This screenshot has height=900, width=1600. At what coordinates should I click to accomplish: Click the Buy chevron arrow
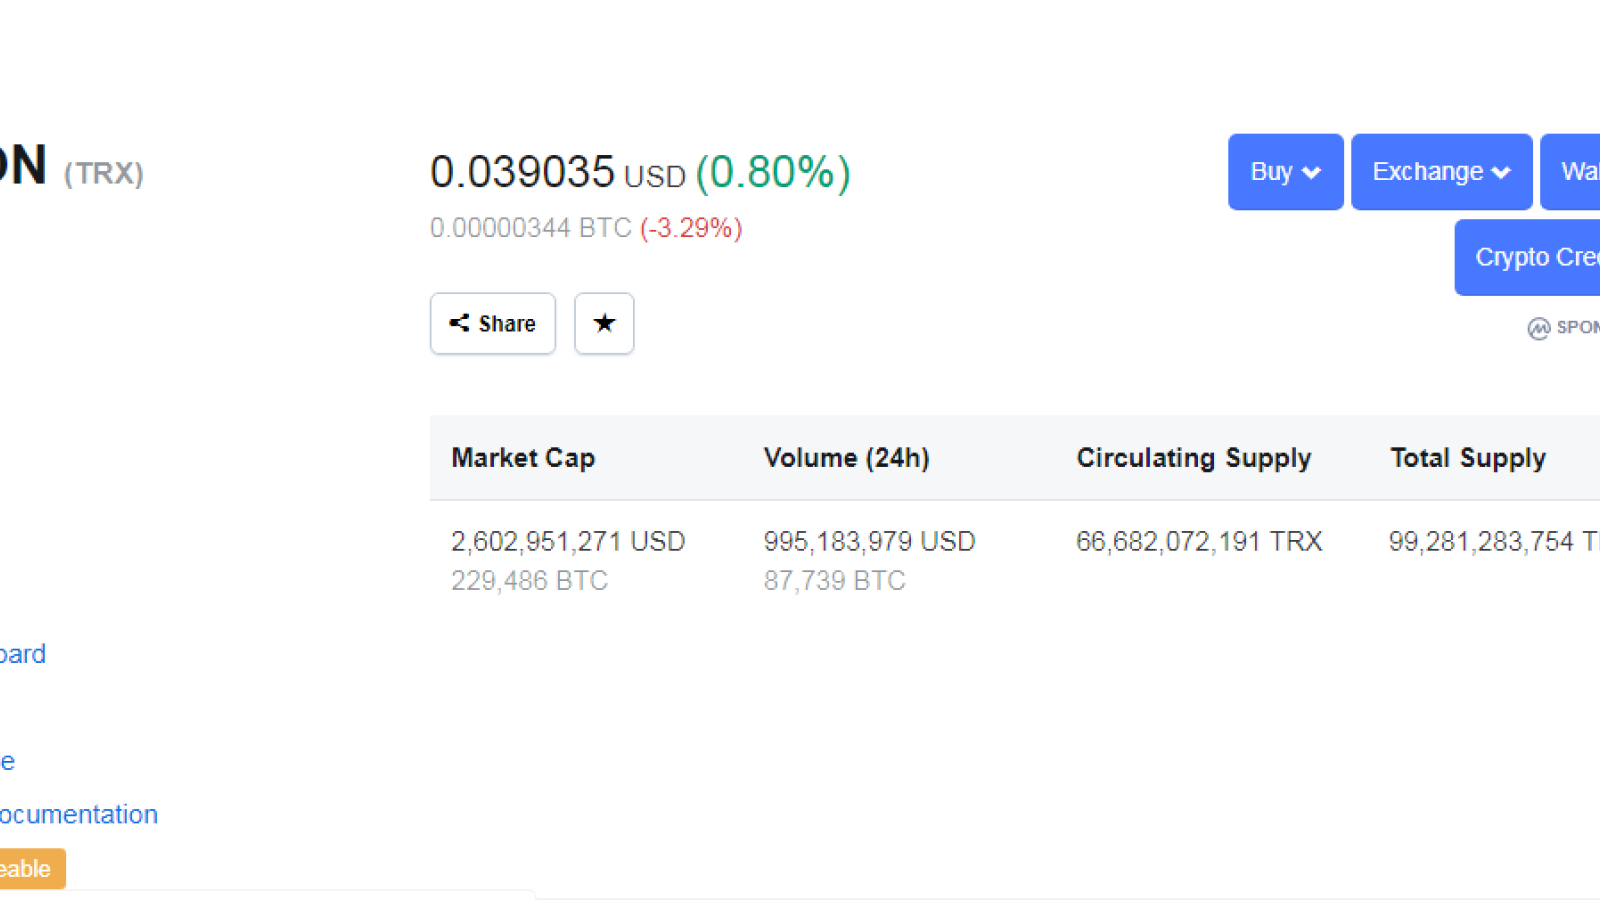1311,173
